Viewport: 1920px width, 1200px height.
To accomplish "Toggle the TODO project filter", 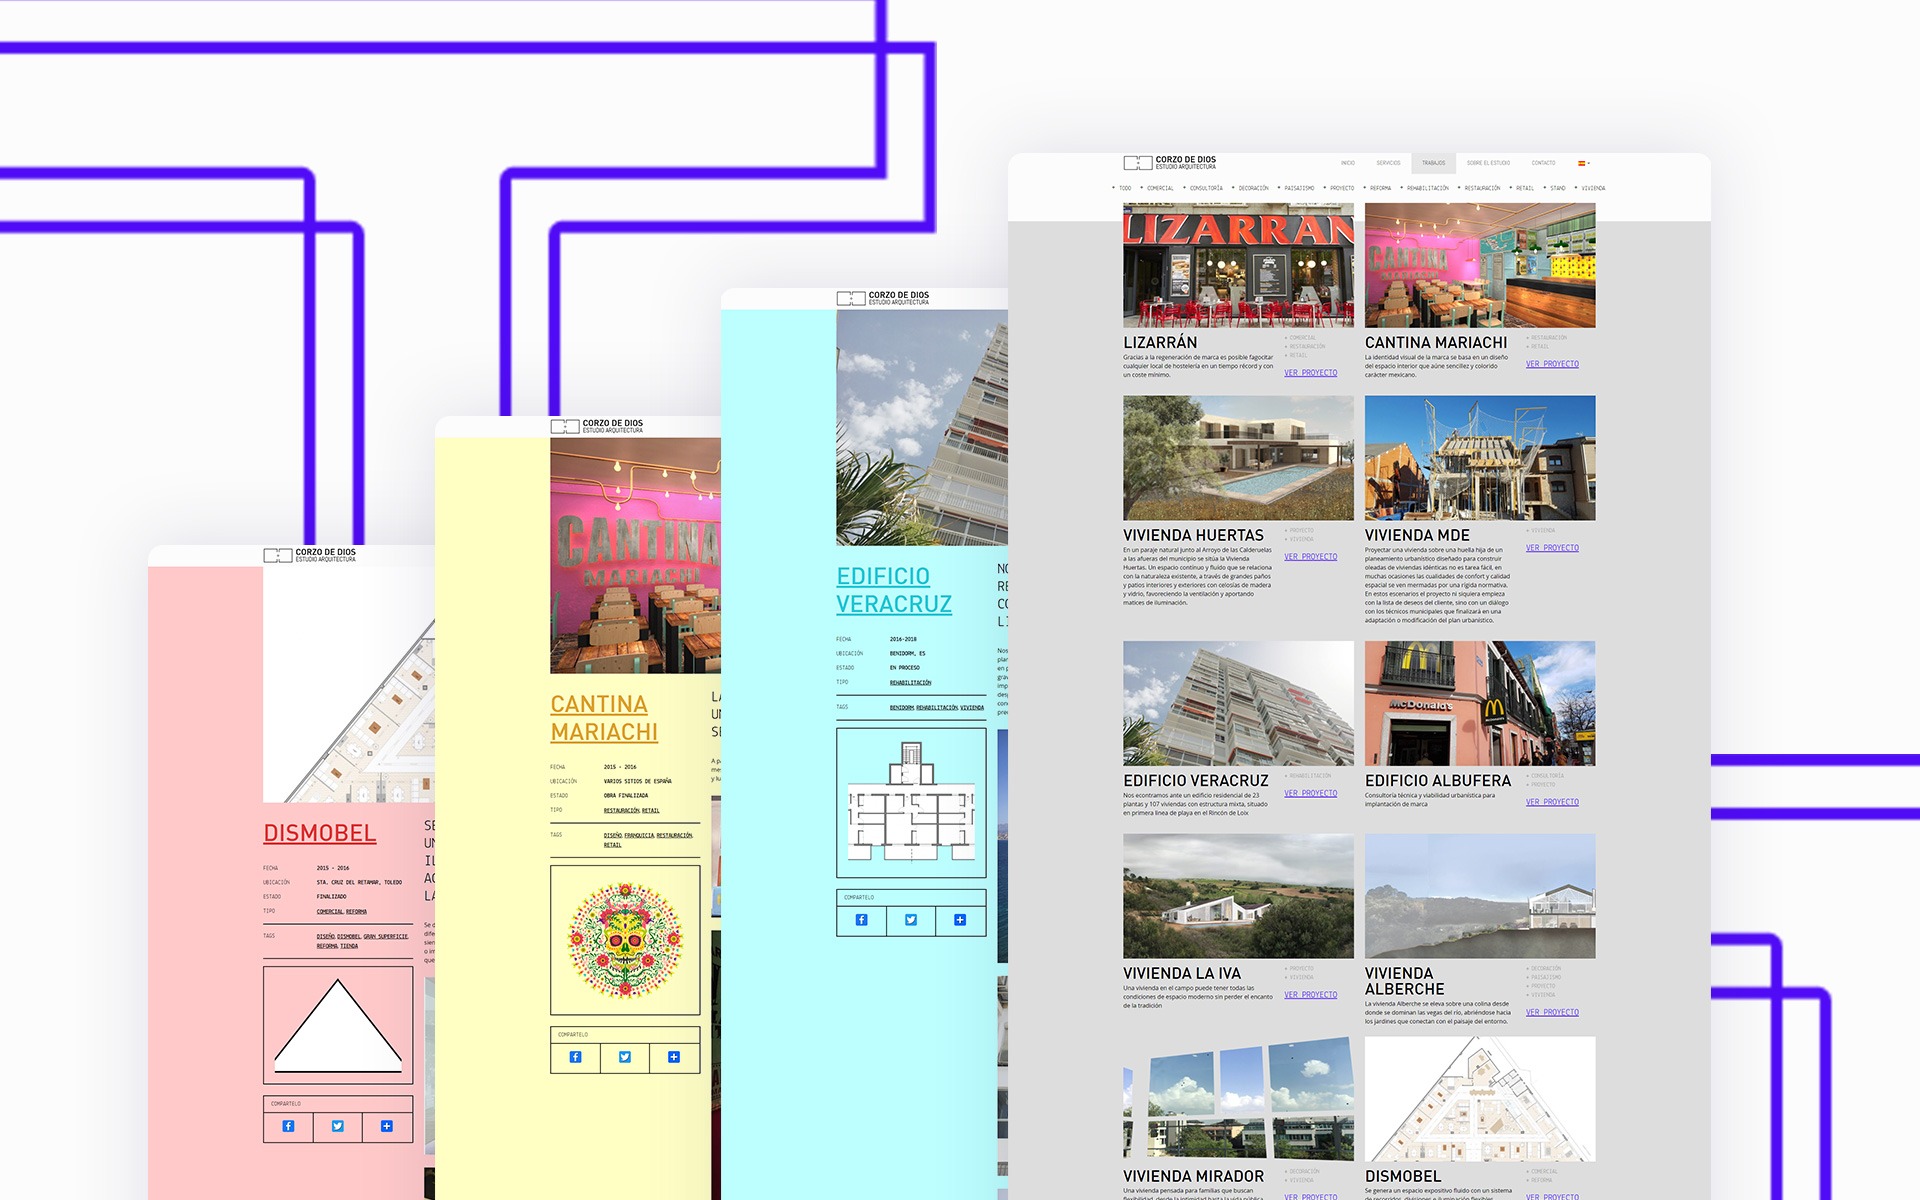I will pos(1122,188).
